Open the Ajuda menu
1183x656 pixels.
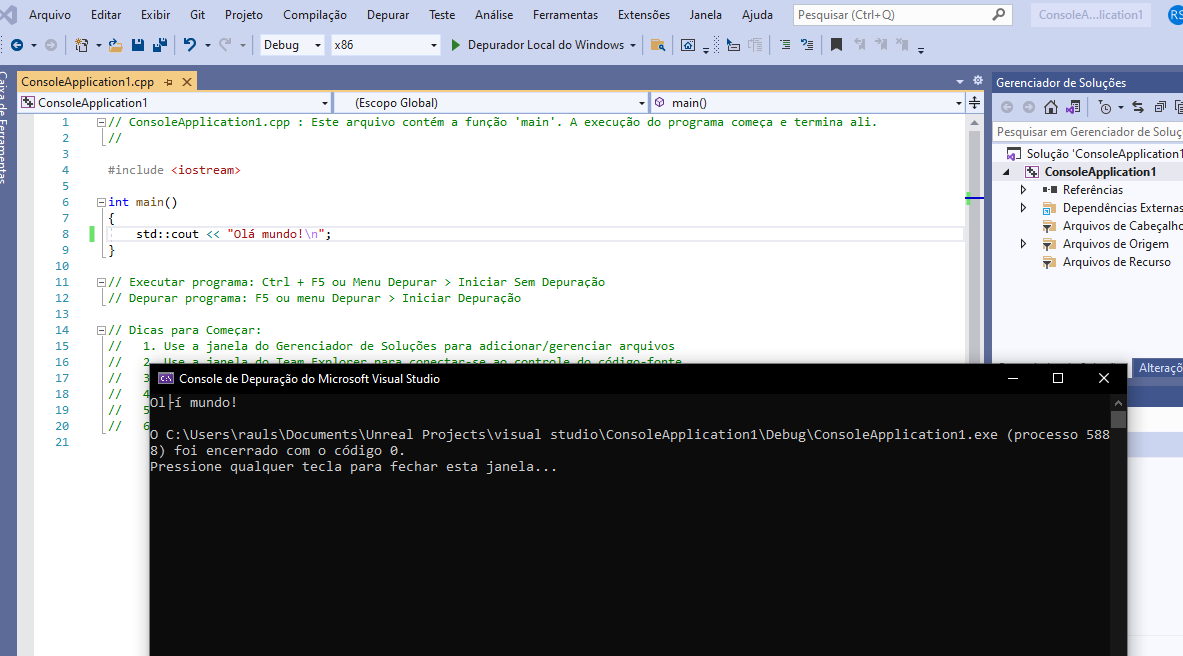point(757,15)
